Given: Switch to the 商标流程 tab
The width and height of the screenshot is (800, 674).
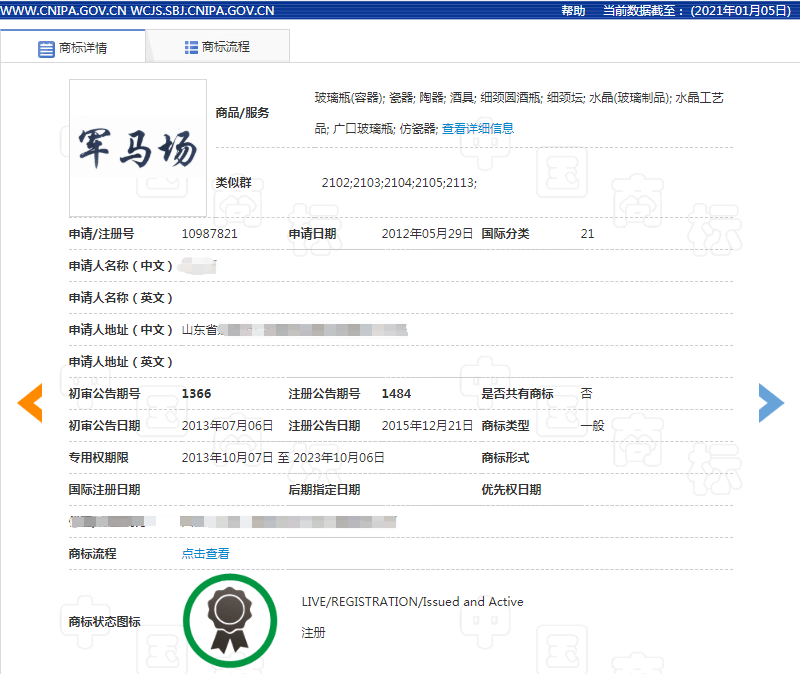Looking at the screenshot, I should point(218,47).
